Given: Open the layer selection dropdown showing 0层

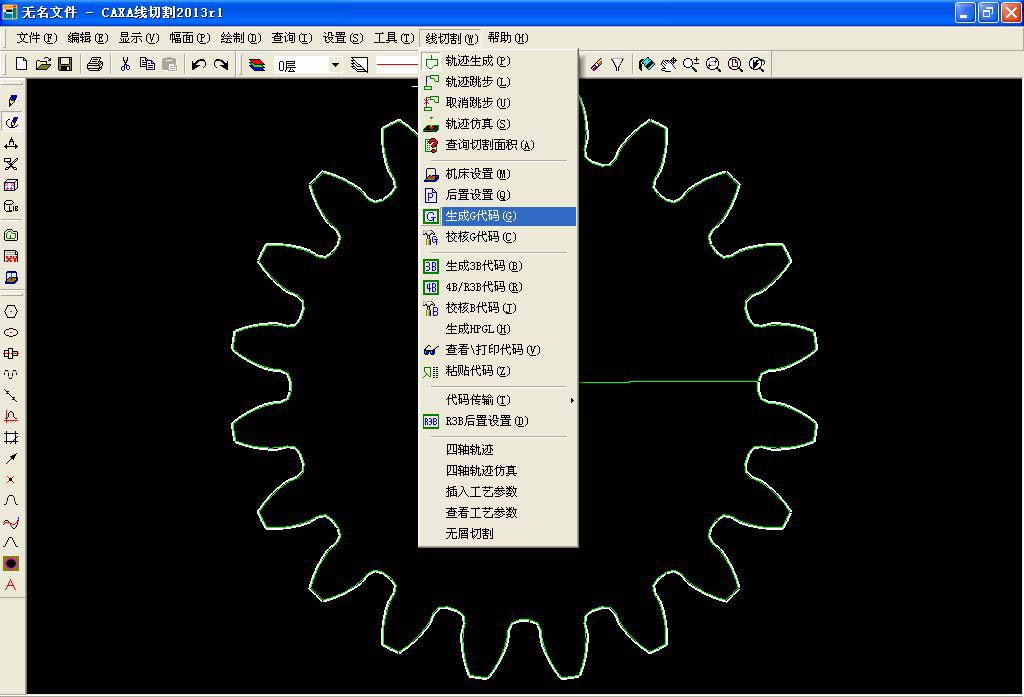Looking at the screenshot, I should [x=335, y=64].
